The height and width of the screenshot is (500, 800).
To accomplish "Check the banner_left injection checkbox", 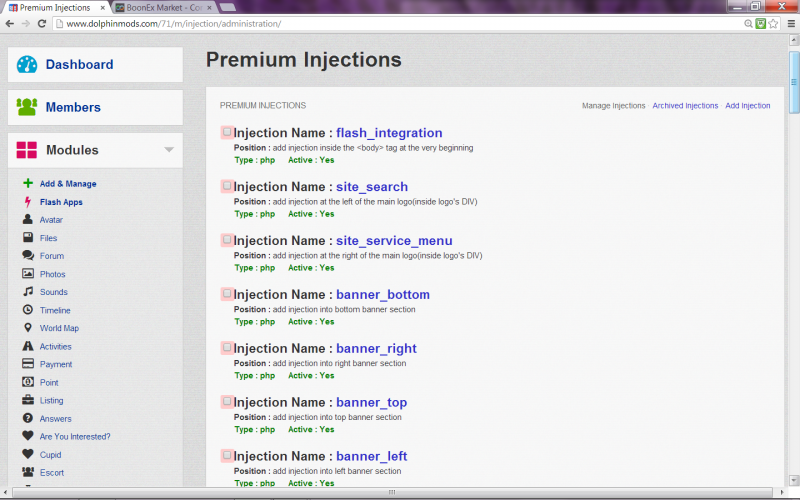I will [x=227, y=455].
